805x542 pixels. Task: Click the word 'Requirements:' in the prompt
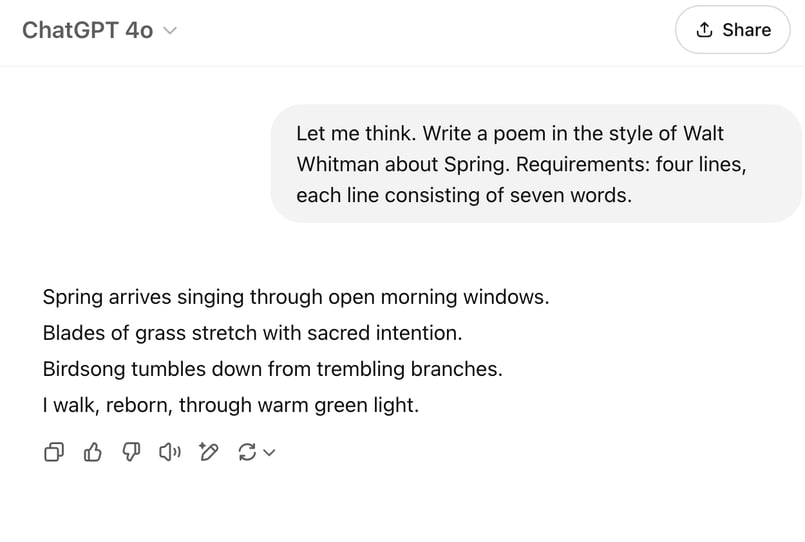[583, 165]
